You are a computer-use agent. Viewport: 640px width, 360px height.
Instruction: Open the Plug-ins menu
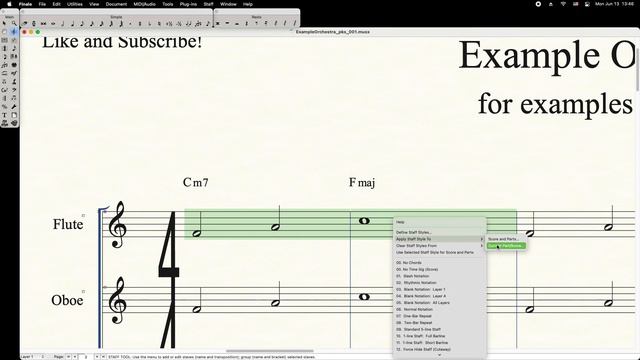tap(188, 4)
